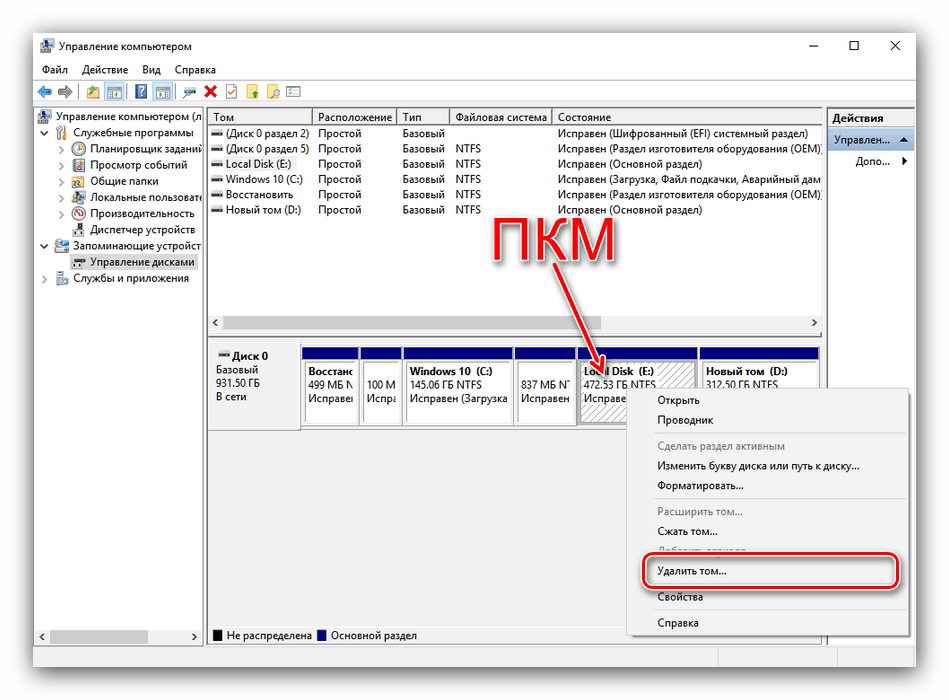Click the folder with green arrow icon
Screen dimensions: 949x700
coord(252,91)
